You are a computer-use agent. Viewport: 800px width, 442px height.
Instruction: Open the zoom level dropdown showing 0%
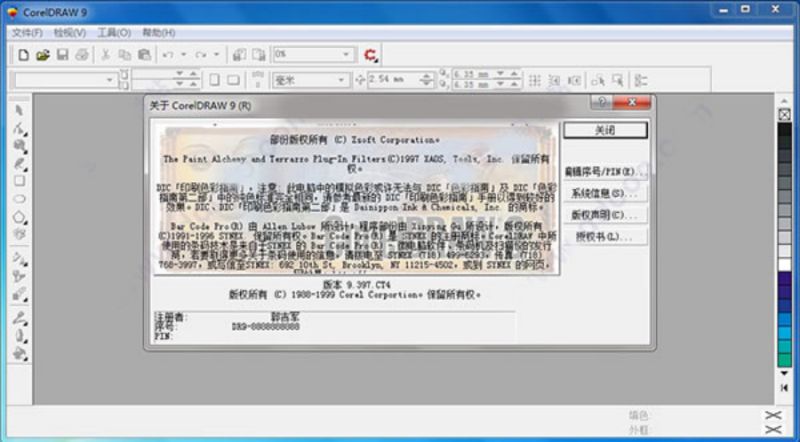coord(346,54)
